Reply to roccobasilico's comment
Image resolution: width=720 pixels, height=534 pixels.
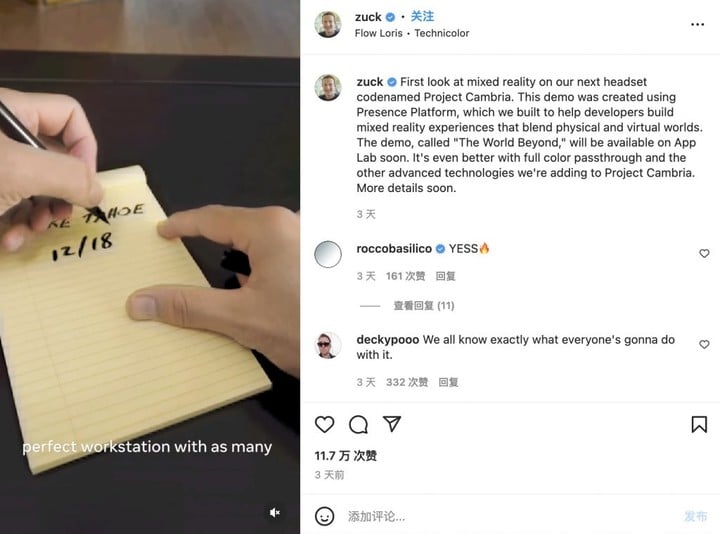pos(445,276)
